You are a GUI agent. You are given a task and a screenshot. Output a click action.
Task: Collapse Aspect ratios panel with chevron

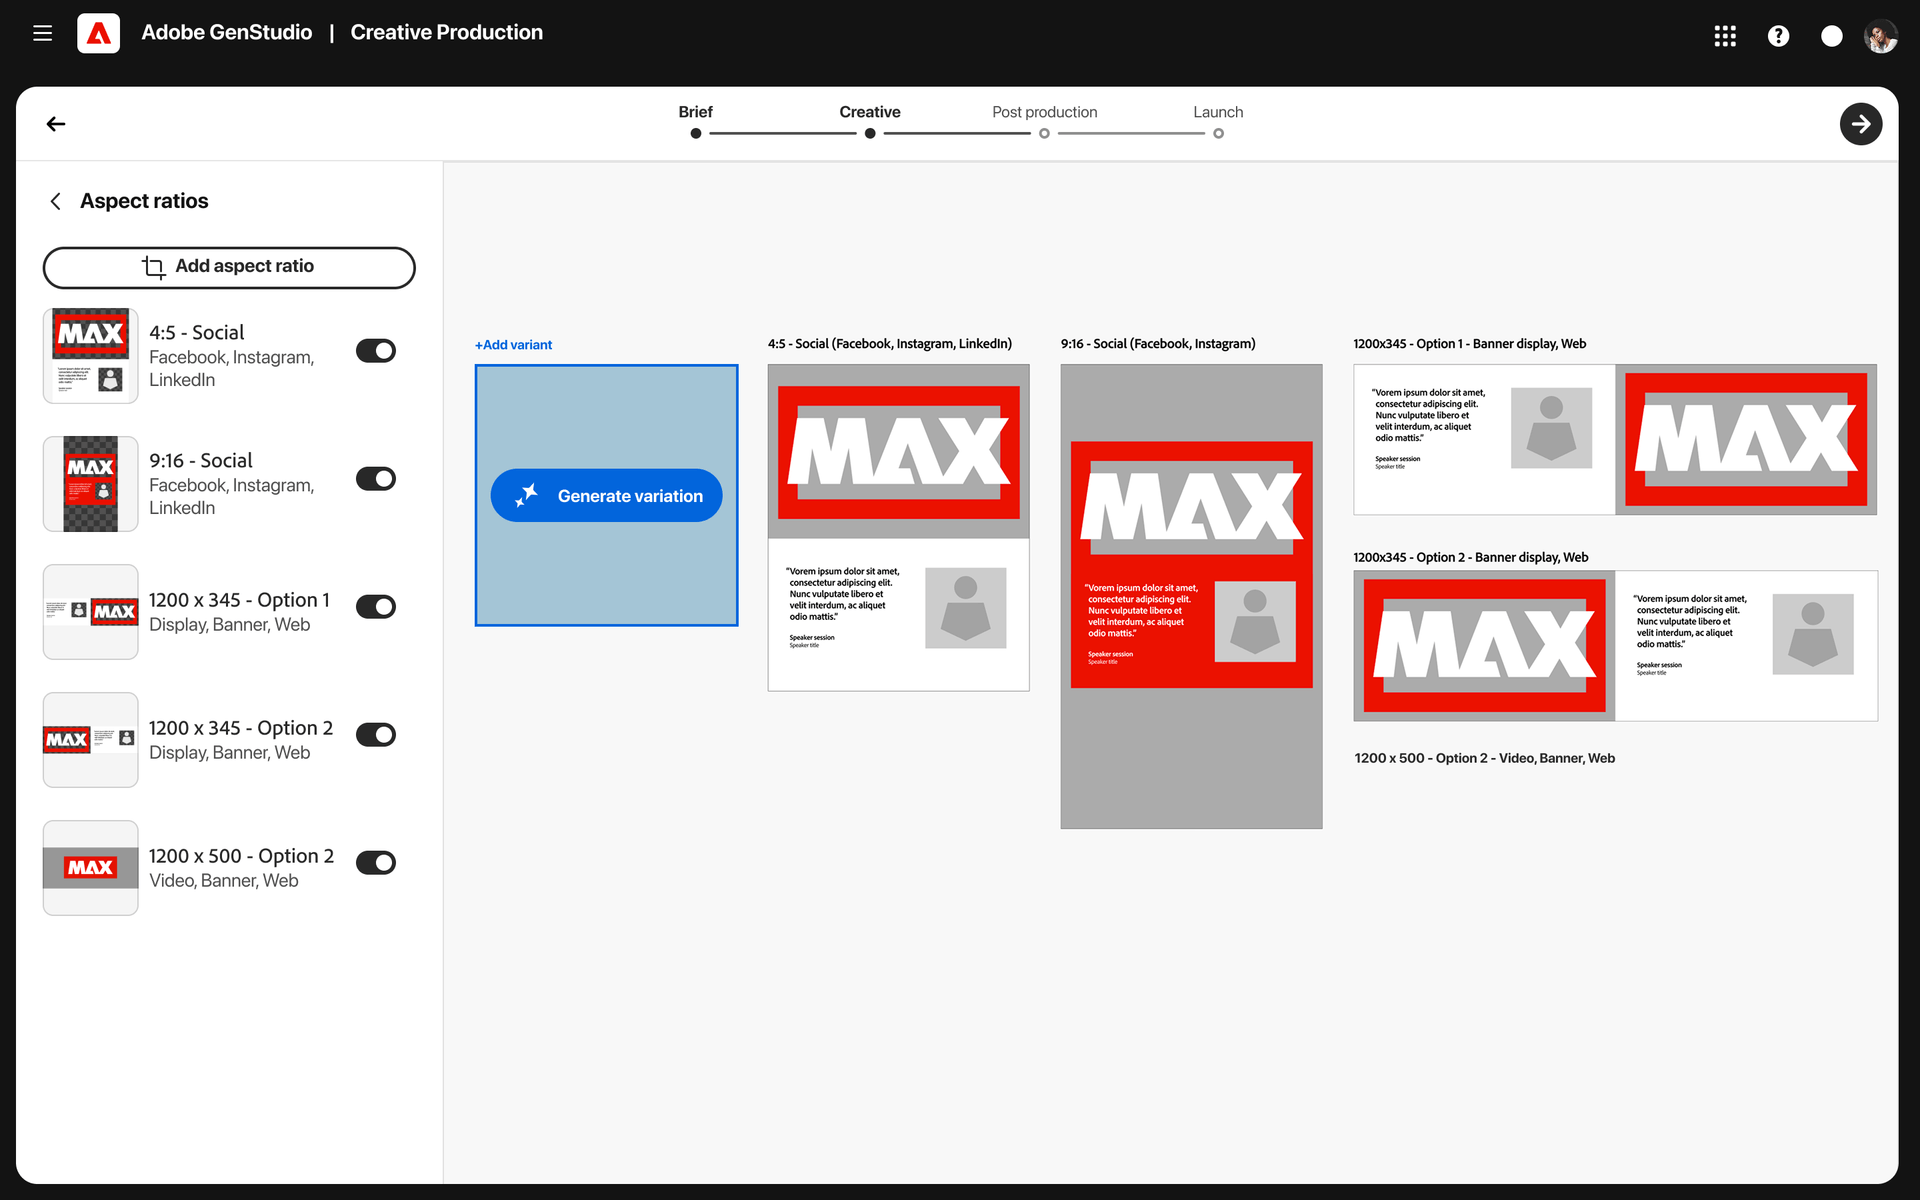point(56,201)
